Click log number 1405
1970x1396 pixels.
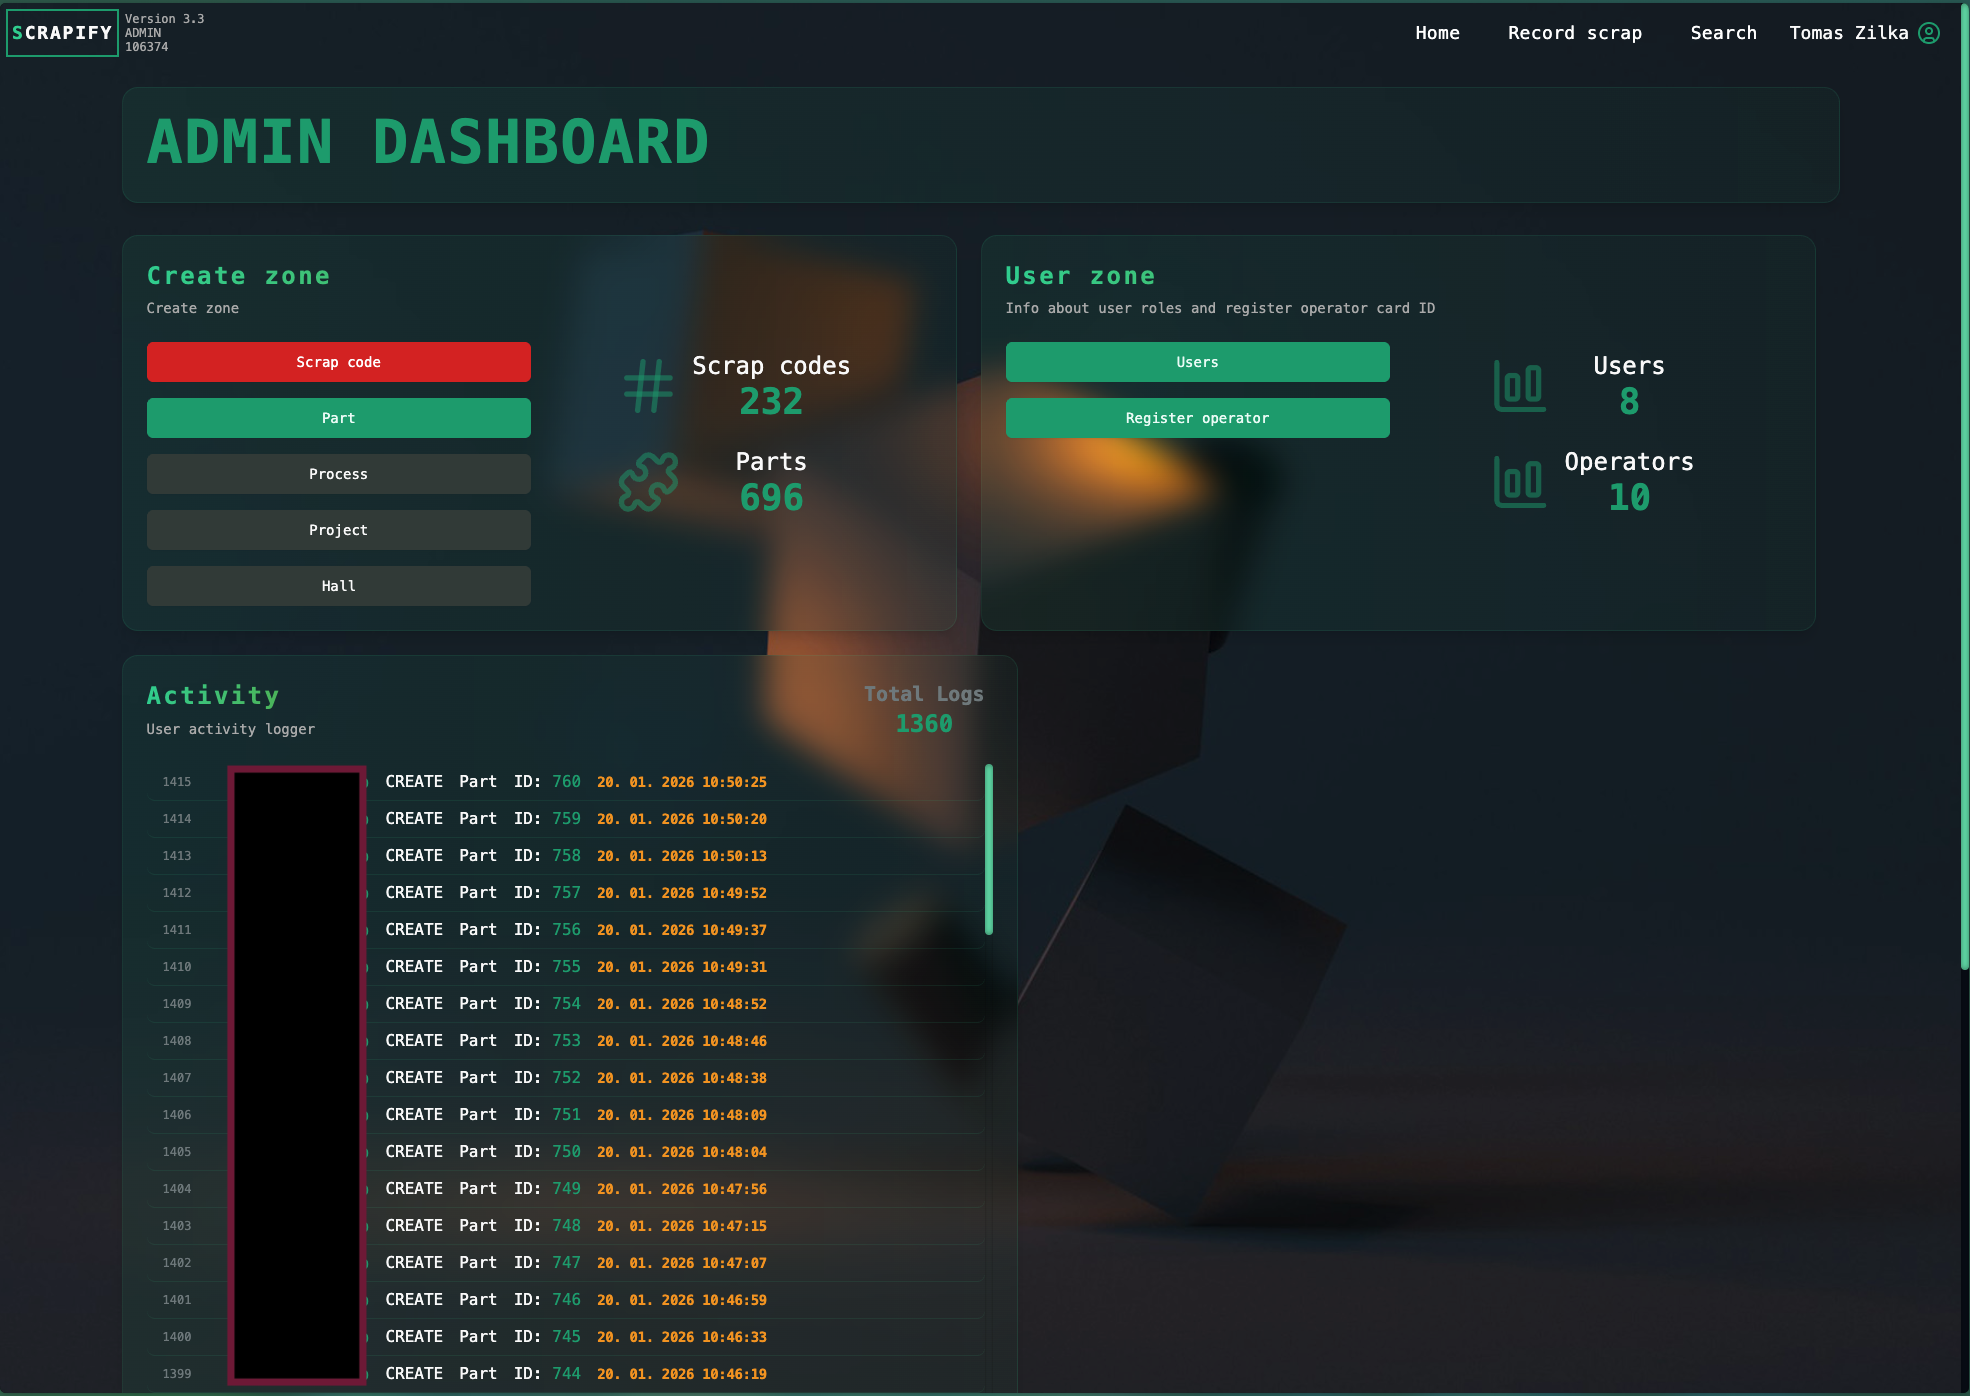coord(177,1152)
